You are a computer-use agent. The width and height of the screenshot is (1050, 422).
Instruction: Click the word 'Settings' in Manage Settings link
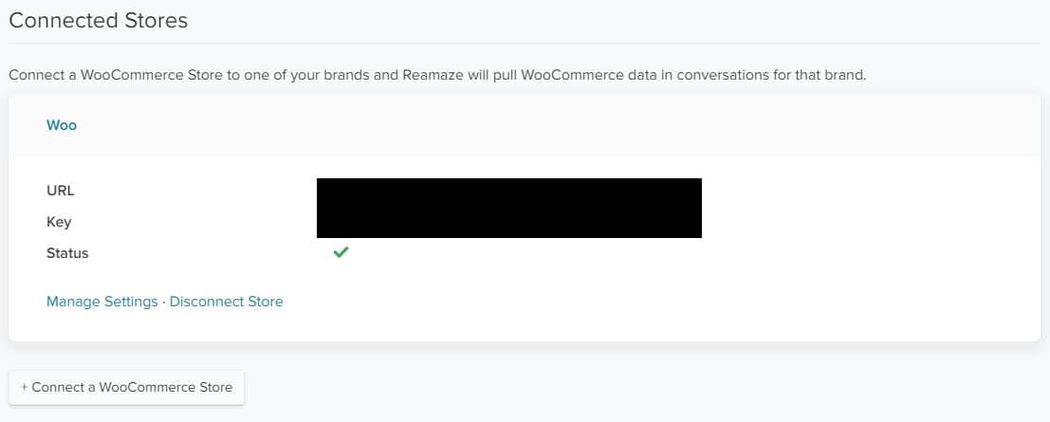click(131, 302)
